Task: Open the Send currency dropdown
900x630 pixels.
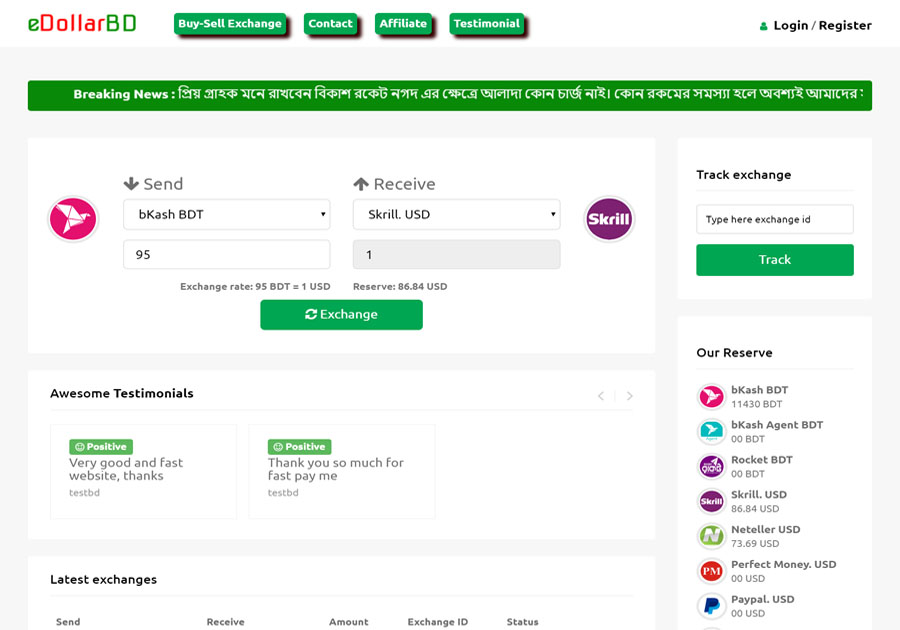Action: point(226,214)
